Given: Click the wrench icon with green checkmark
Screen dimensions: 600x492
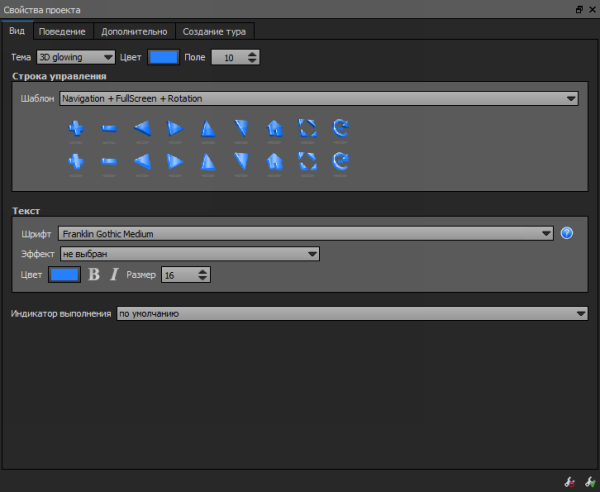Looking at the screenshot, I should 587,481.
